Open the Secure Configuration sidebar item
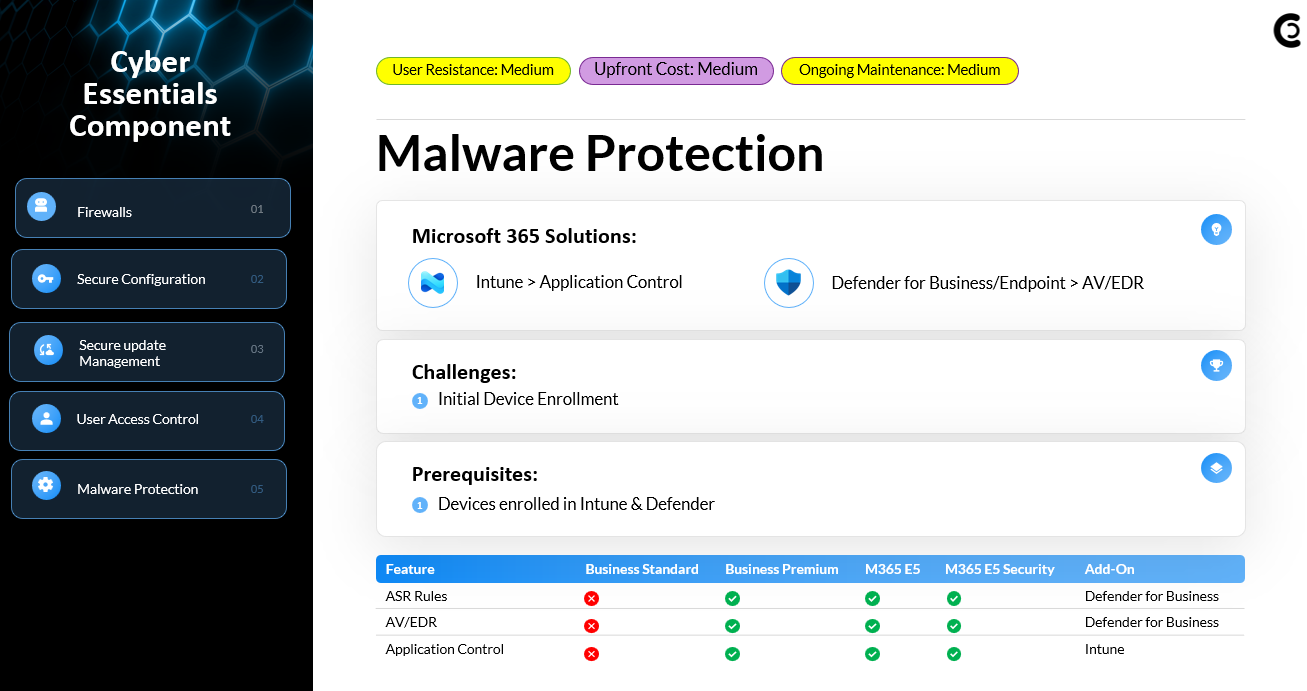Viewport: 1307px width, 691px height. [149, 279]
